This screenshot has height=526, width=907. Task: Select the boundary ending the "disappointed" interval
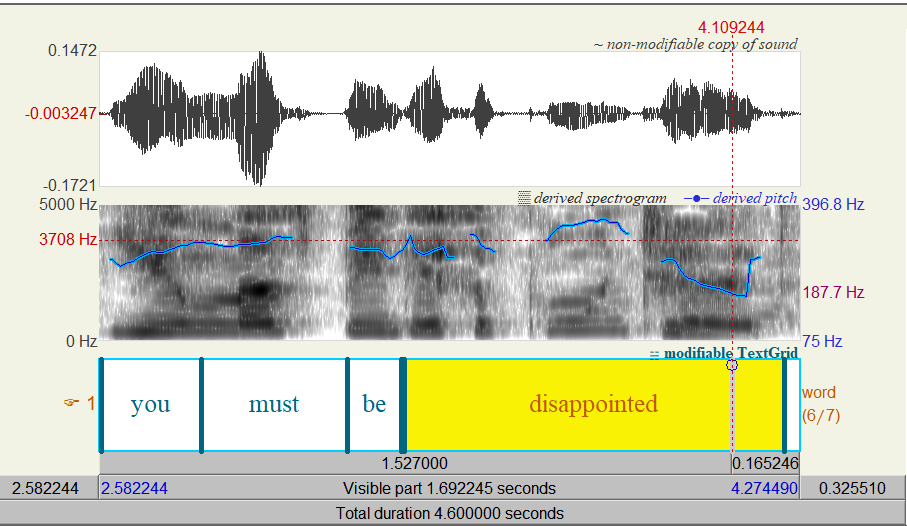pyautogui.click(x=785, y=404)
